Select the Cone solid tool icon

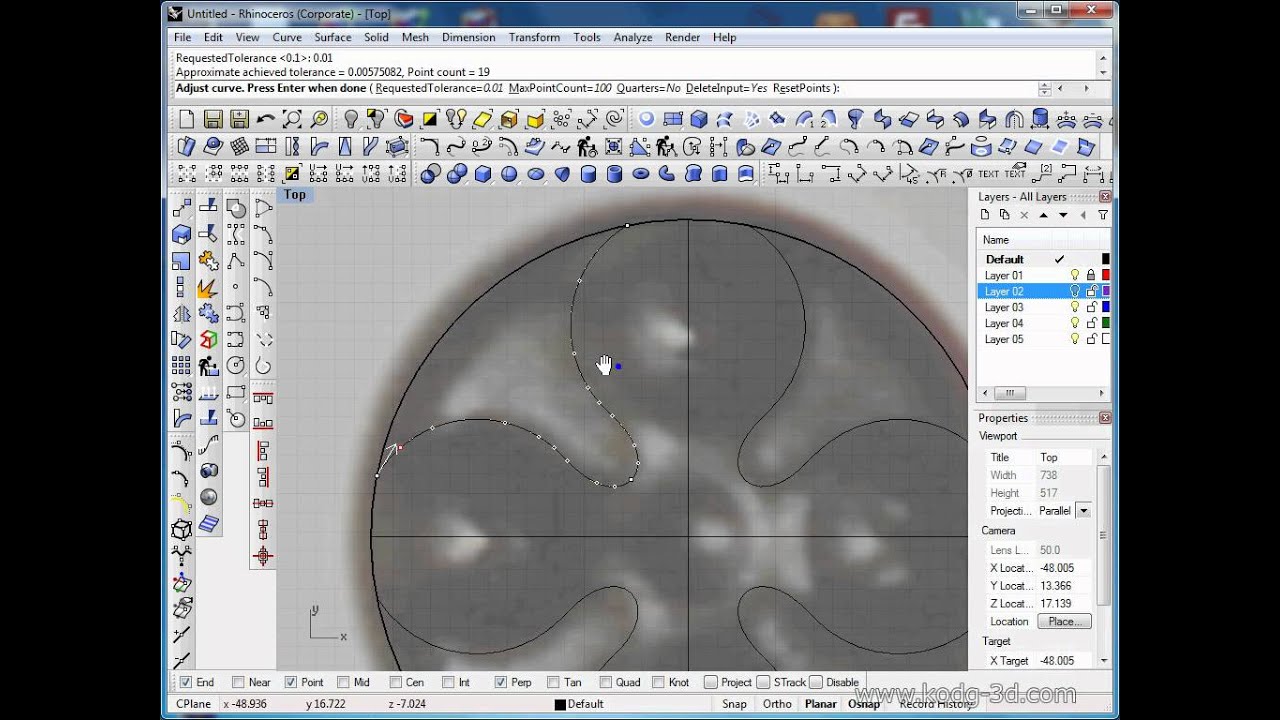(x=562, y=173)
